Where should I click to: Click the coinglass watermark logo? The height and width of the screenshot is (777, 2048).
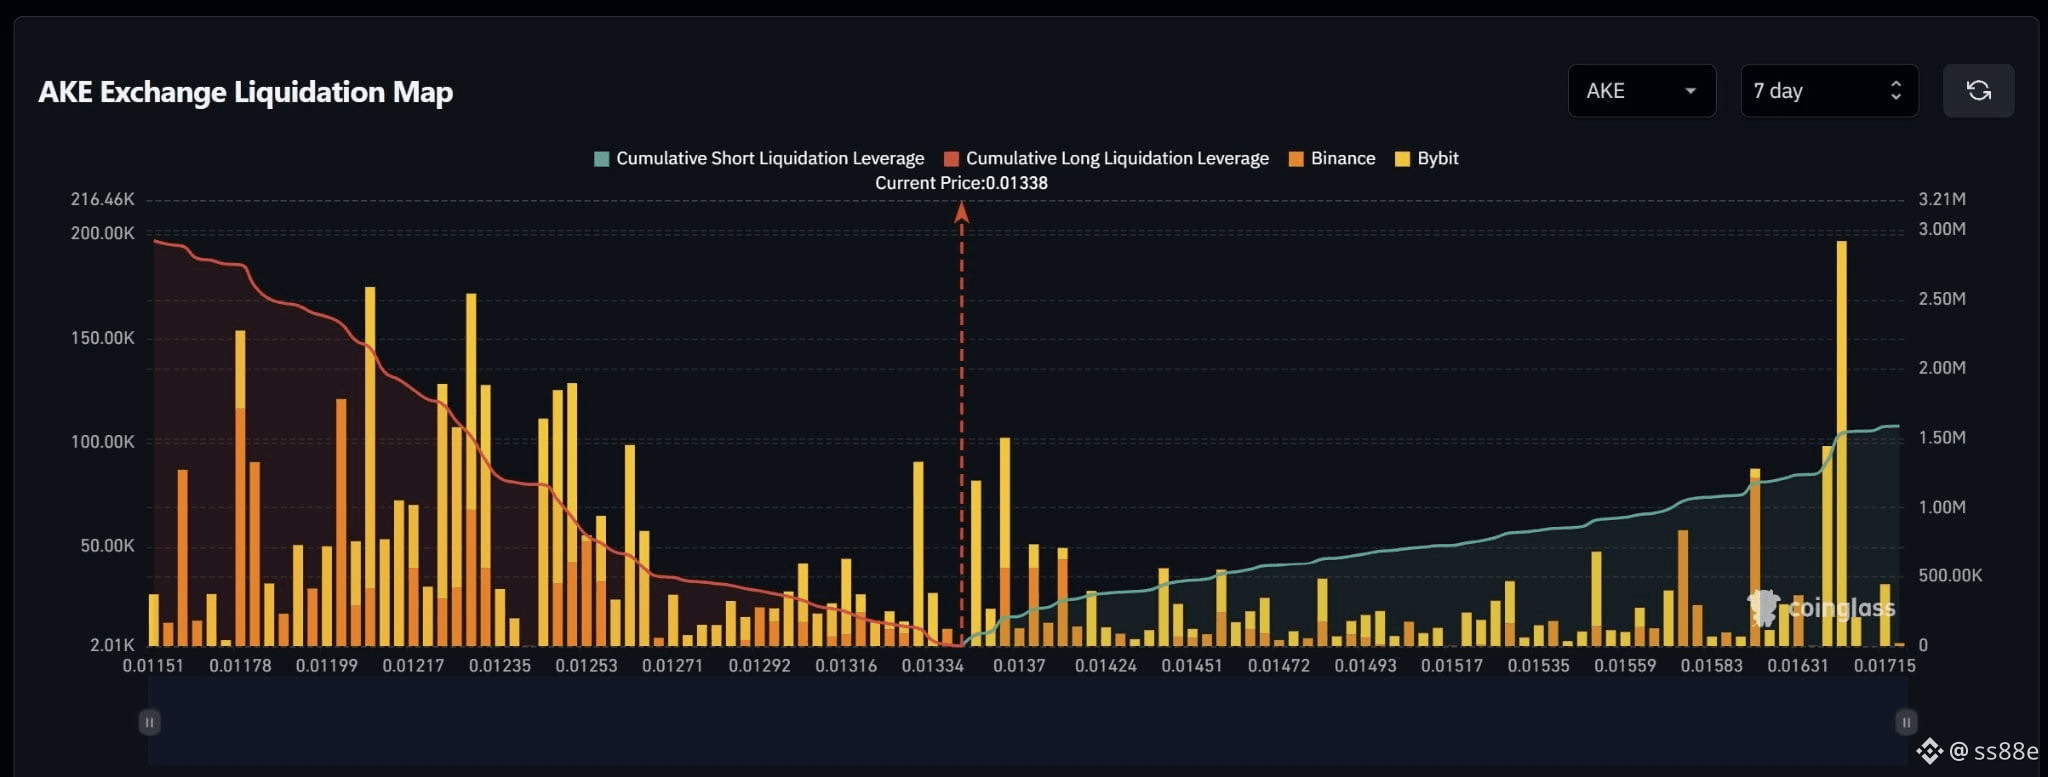click(1821, 607)
